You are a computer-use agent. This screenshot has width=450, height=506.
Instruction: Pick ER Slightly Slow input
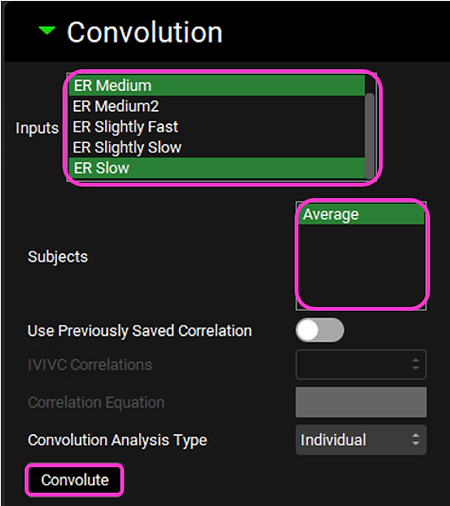point(217,147)
